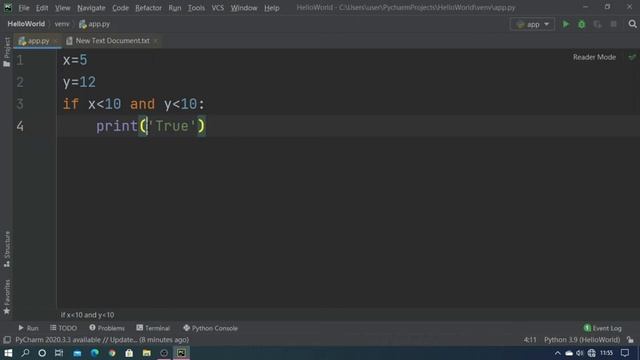Click the Run with Coverage icon
Image resolution: width=640 pixels, height=360 pixels.
tap(598, 24)
